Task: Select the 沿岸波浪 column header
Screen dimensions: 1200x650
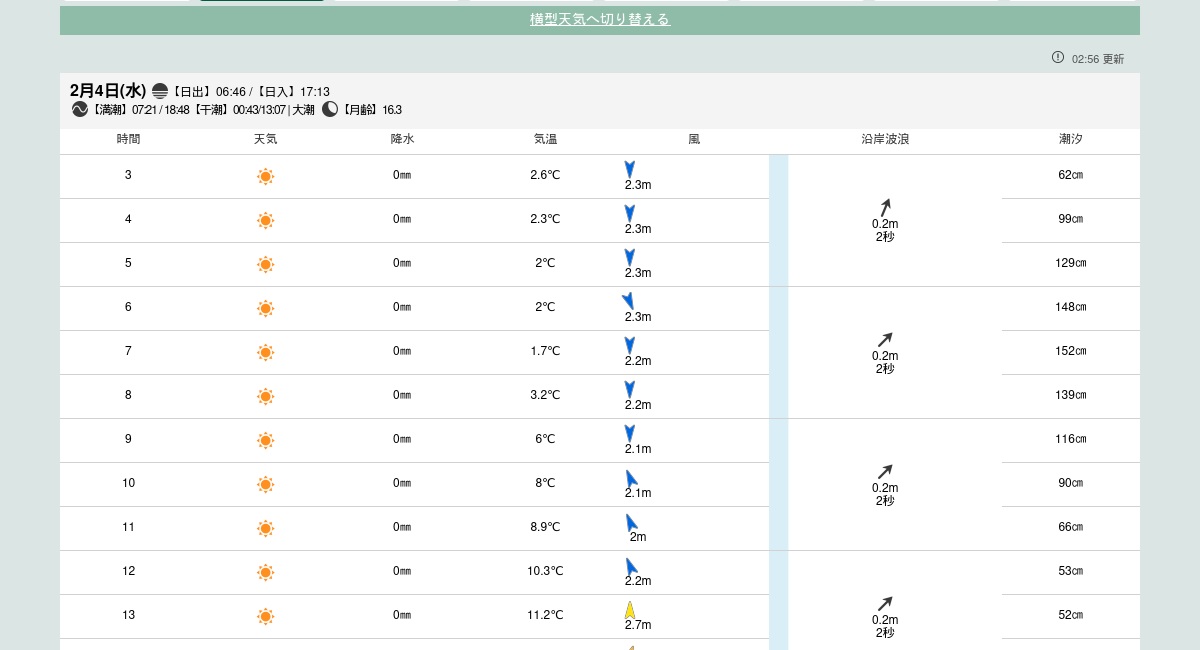Action: click(x=885, y=140)
